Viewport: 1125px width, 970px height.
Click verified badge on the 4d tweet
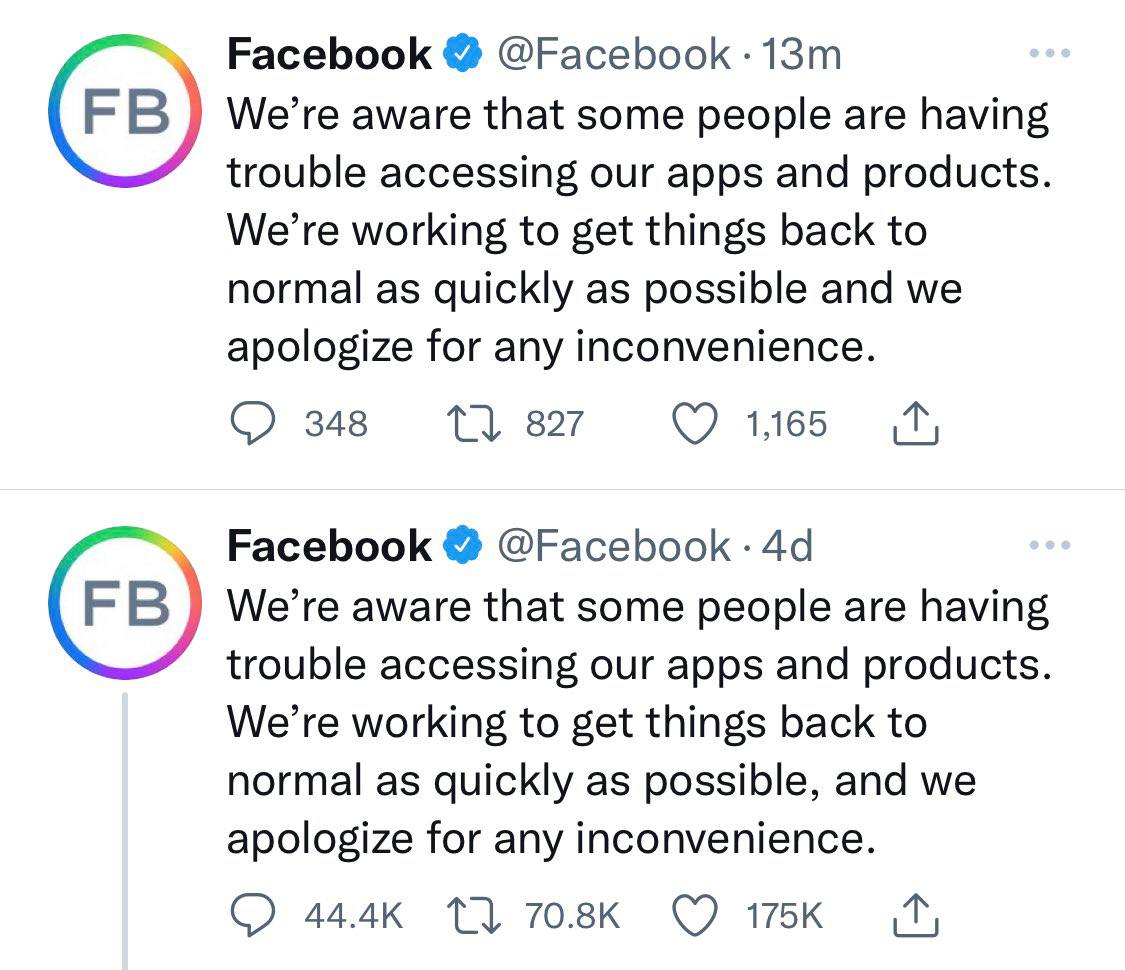pos(463,545)
